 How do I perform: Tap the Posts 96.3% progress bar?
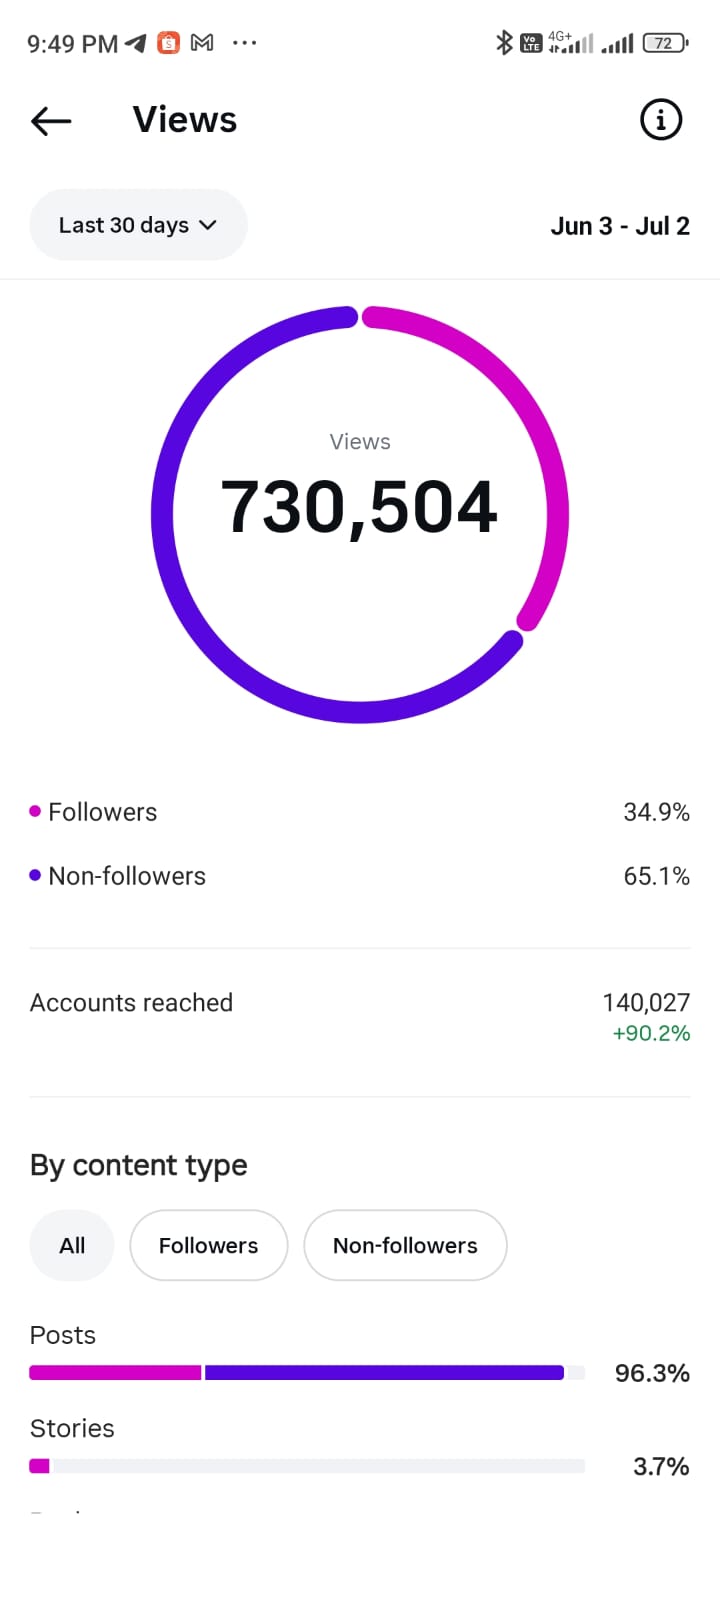307,1373
